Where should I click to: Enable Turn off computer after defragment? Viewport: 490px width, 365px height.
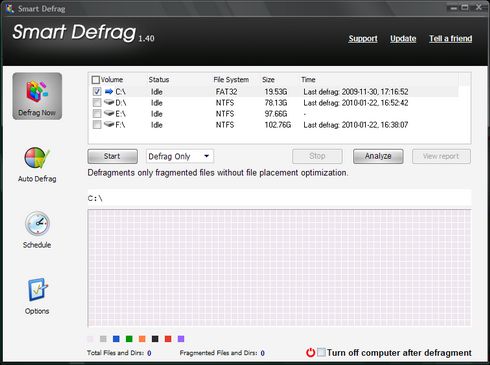point(321,352)
